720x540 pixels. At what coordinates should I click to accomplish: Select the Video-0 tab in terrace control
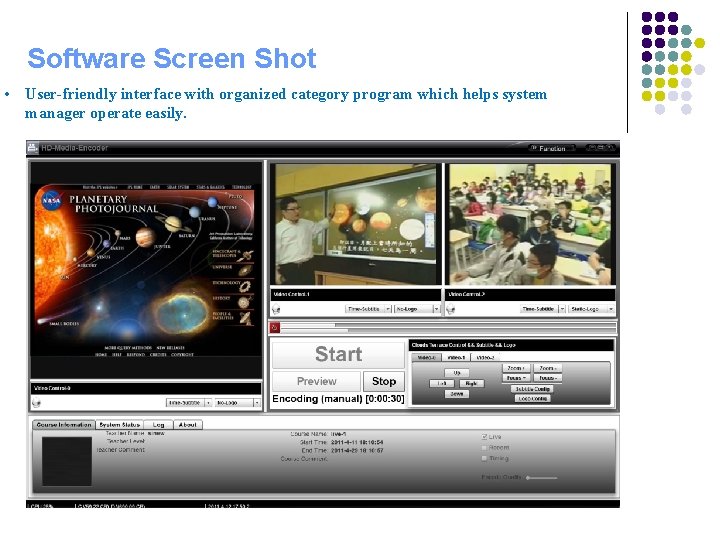[x=427, y=357]
